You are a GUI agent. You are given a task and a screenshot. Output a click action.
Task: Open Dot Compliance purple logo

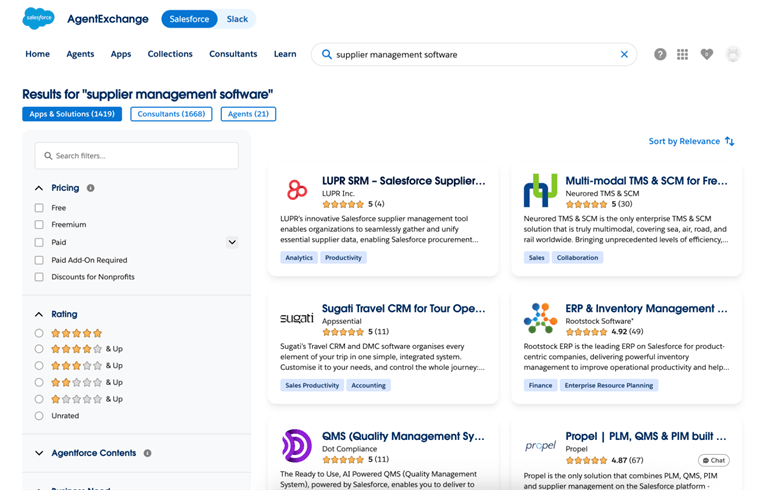pos(297,446)
